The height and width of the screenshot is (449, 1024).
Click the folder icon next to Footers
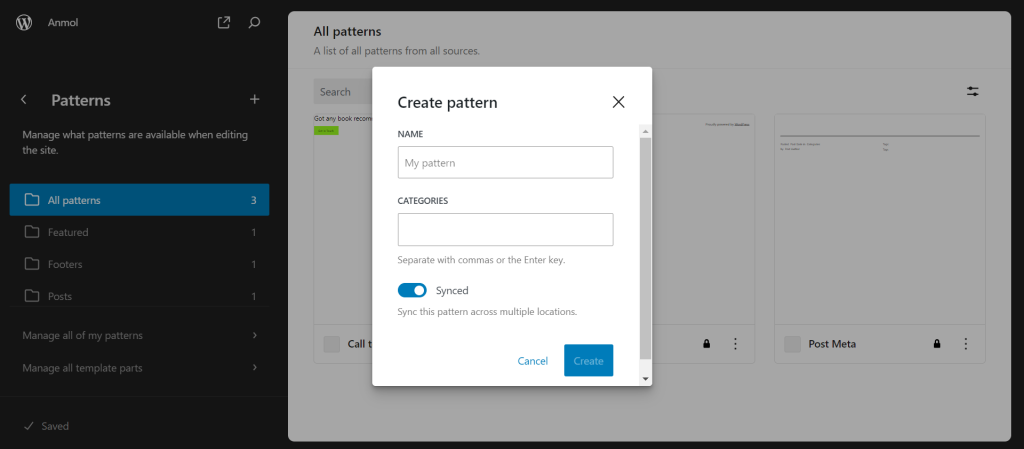click(31, 264)
